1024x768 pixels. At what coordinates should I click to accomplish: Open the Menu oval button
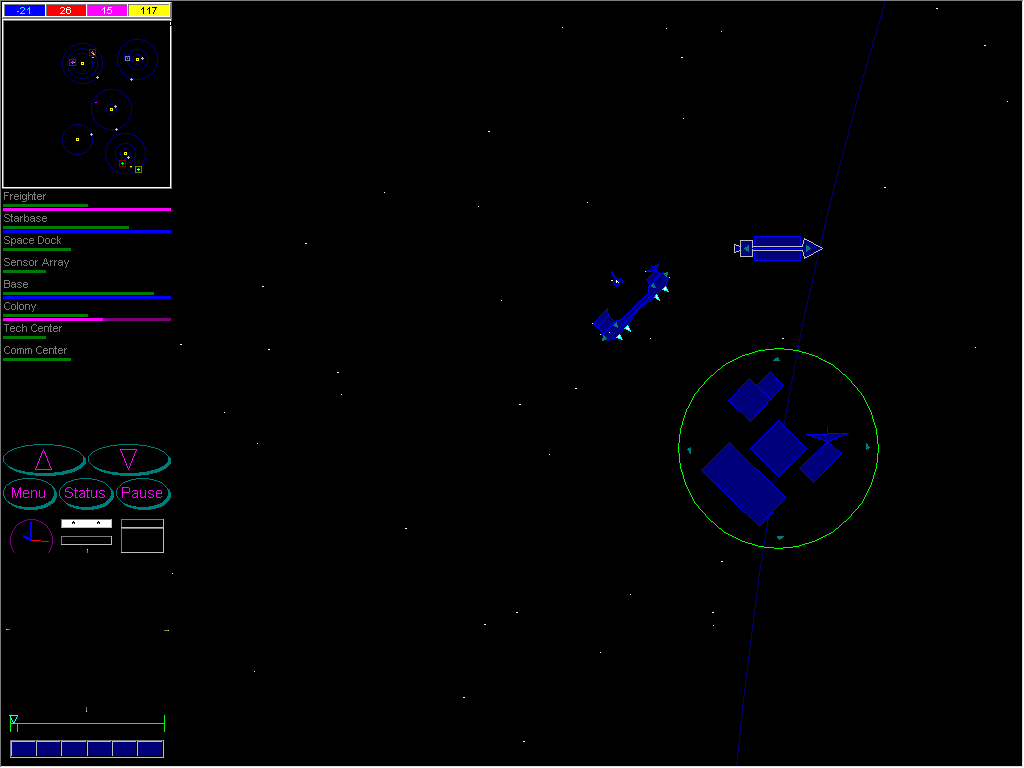coord(29,494)
